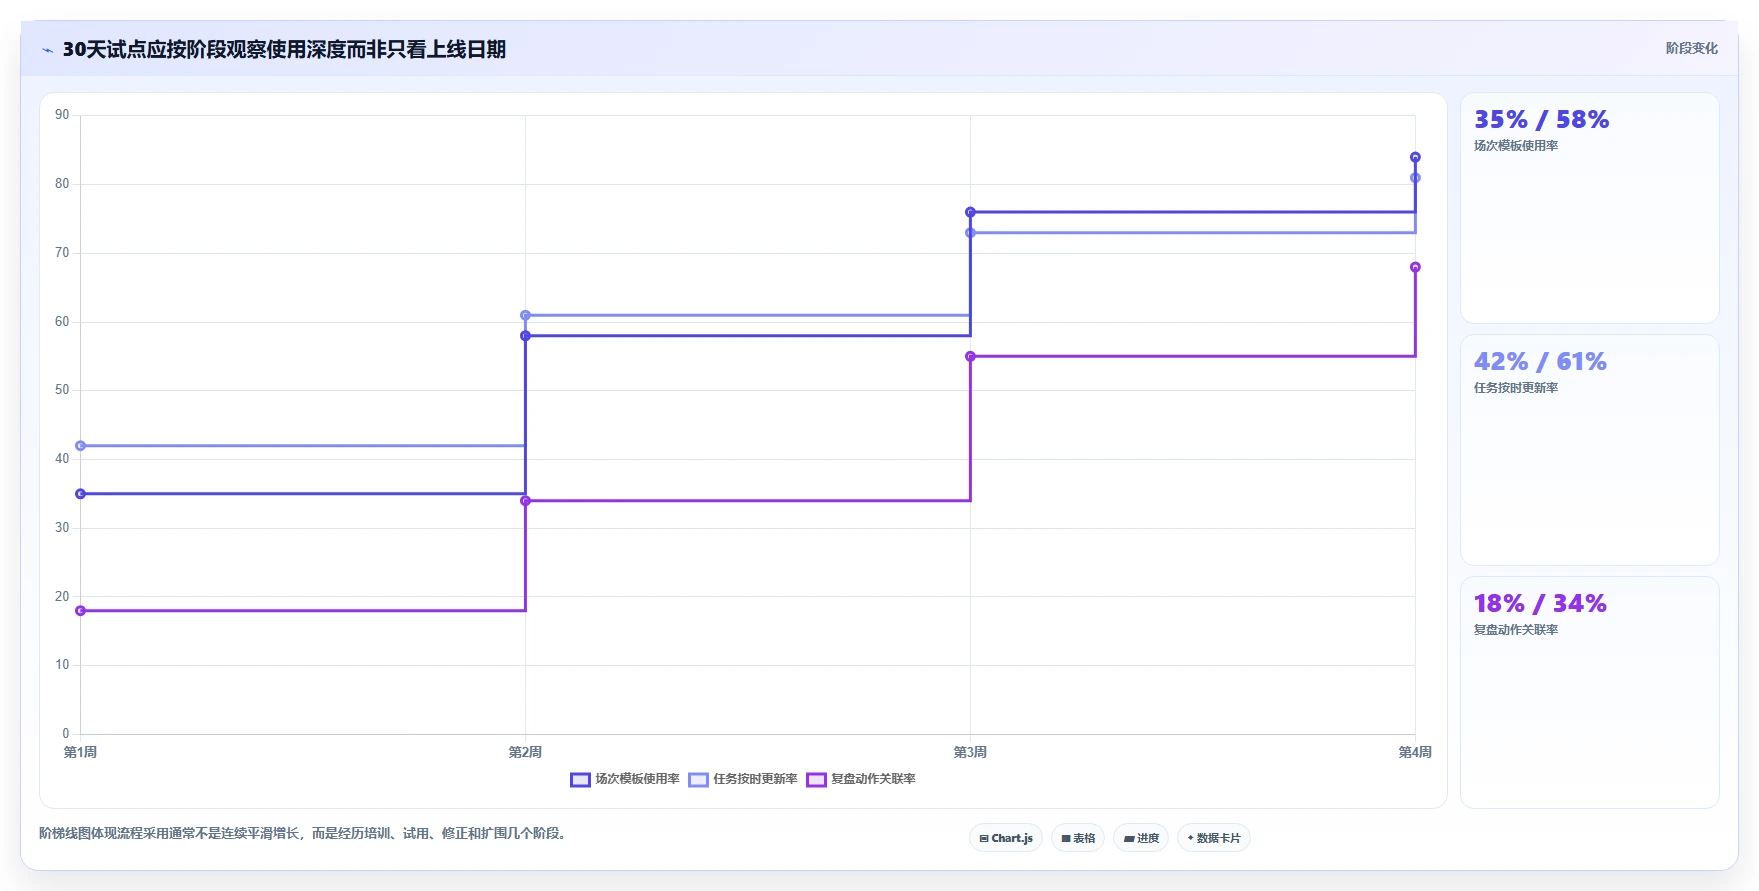
Task: Click the chart title 30天试点应按阶段观察使用深度
Action: pos(284,49)
